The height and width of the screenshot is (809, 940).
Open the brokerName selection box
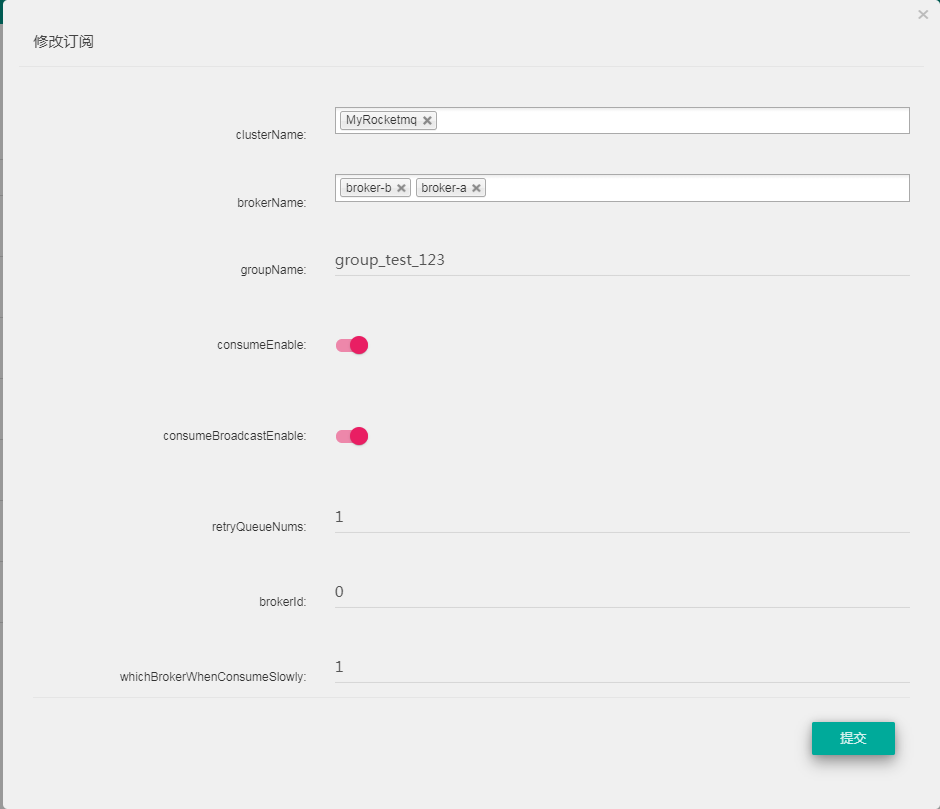[622, 188]
